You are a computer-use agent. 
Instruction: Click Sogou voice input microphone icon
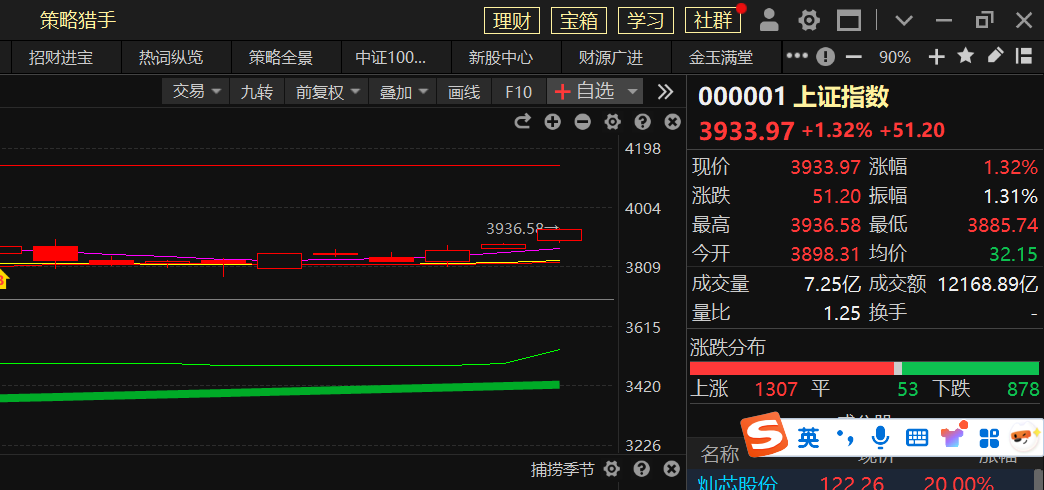880,436
